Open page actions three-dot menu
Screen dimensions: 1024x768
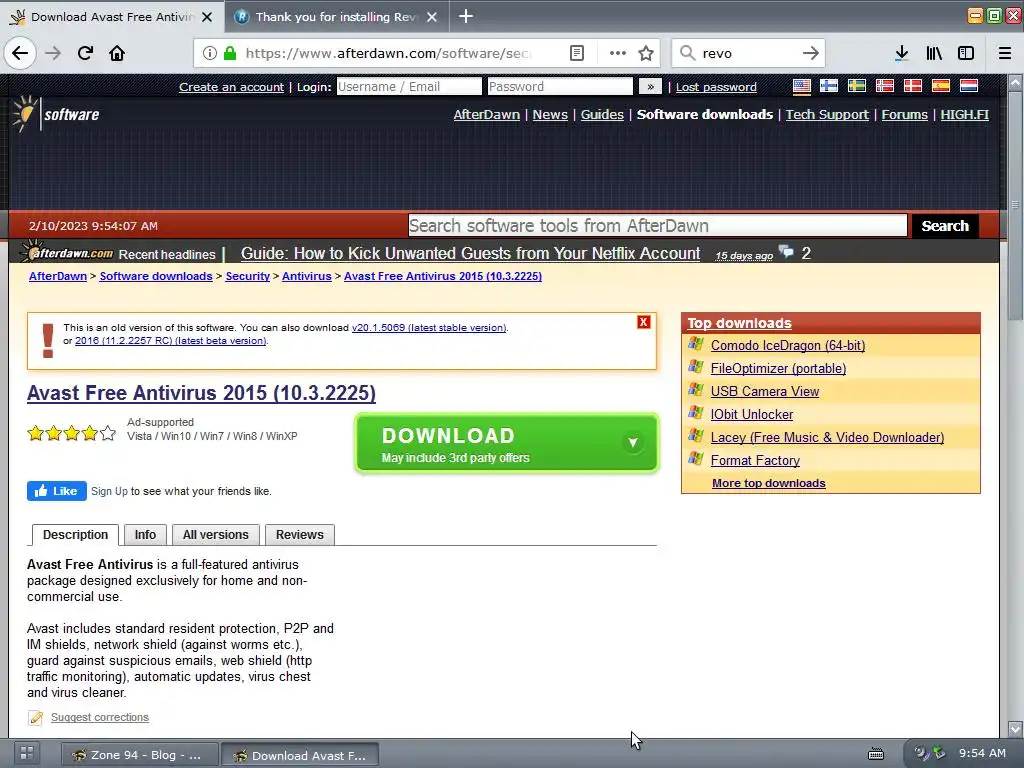617,53
